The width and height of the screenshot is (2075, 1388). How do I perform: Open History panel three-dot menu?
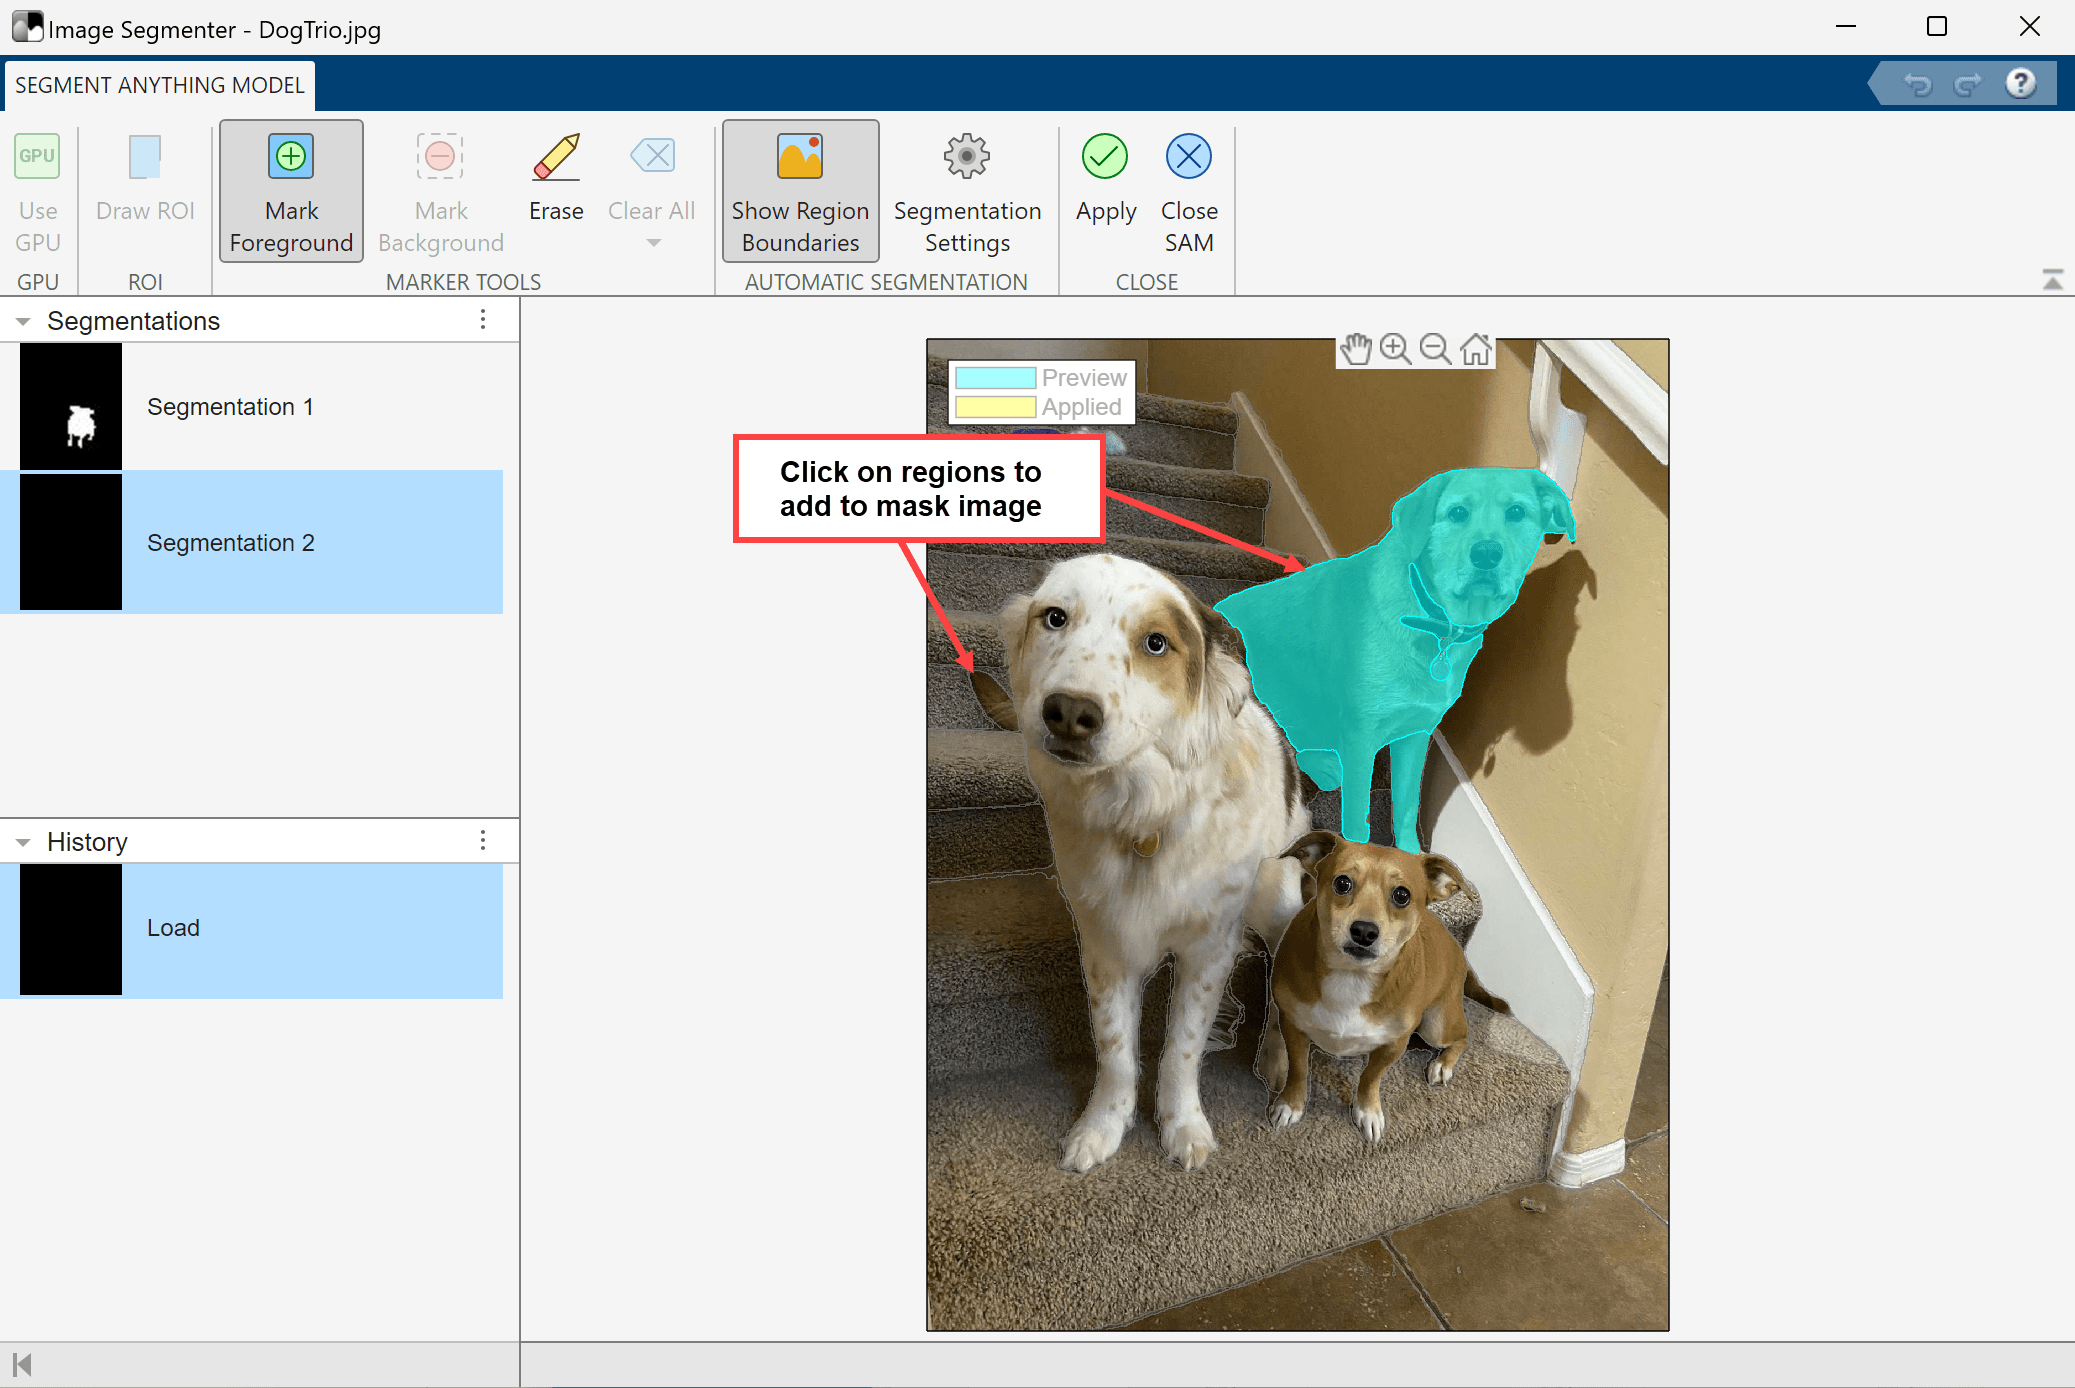coord(483,840)
